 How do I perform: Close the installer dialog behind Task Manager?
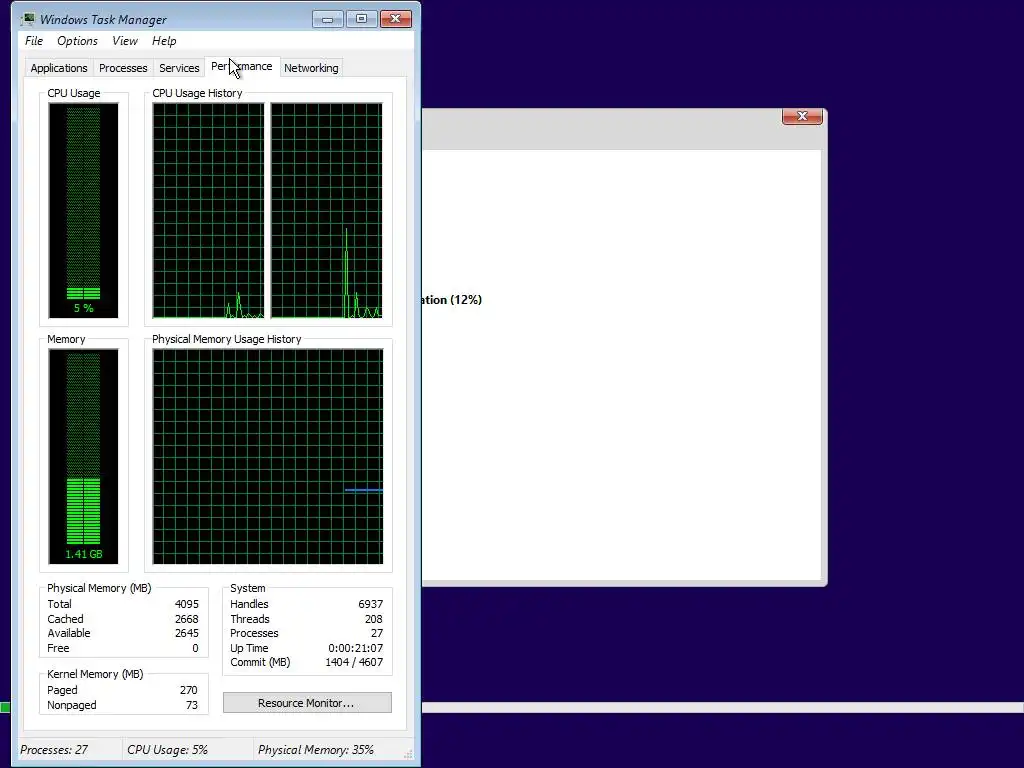tap(802, 116)
